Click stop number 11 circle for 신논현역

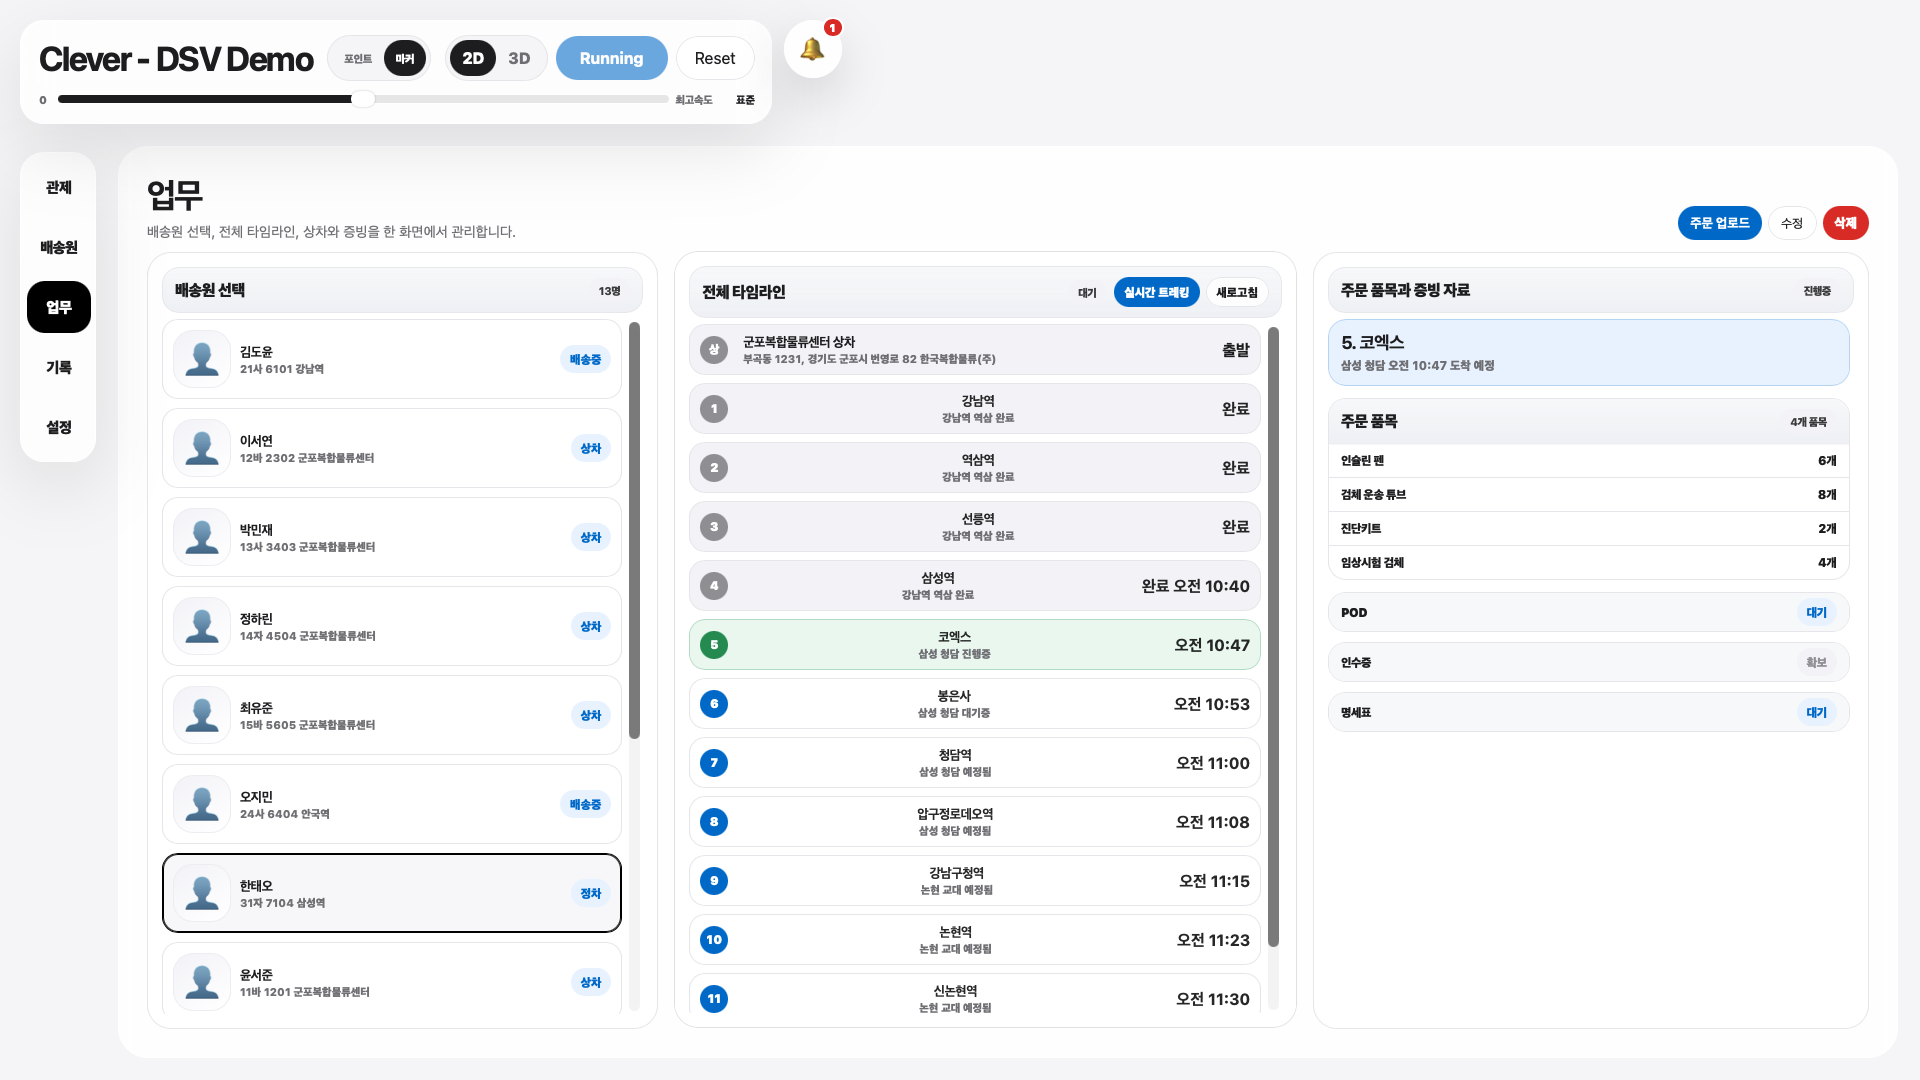(x=714, y=999)
